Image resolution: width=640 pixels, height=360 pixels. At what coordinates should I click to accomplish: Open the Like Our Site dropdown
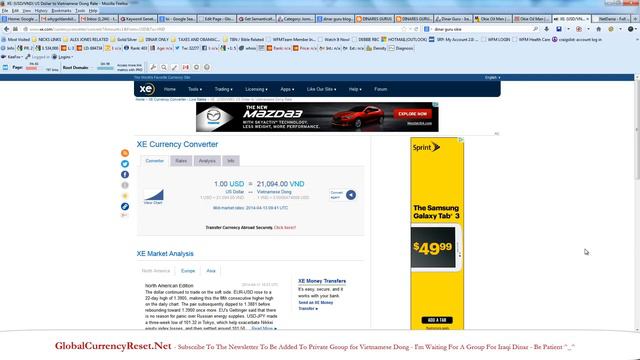point(321,89)
